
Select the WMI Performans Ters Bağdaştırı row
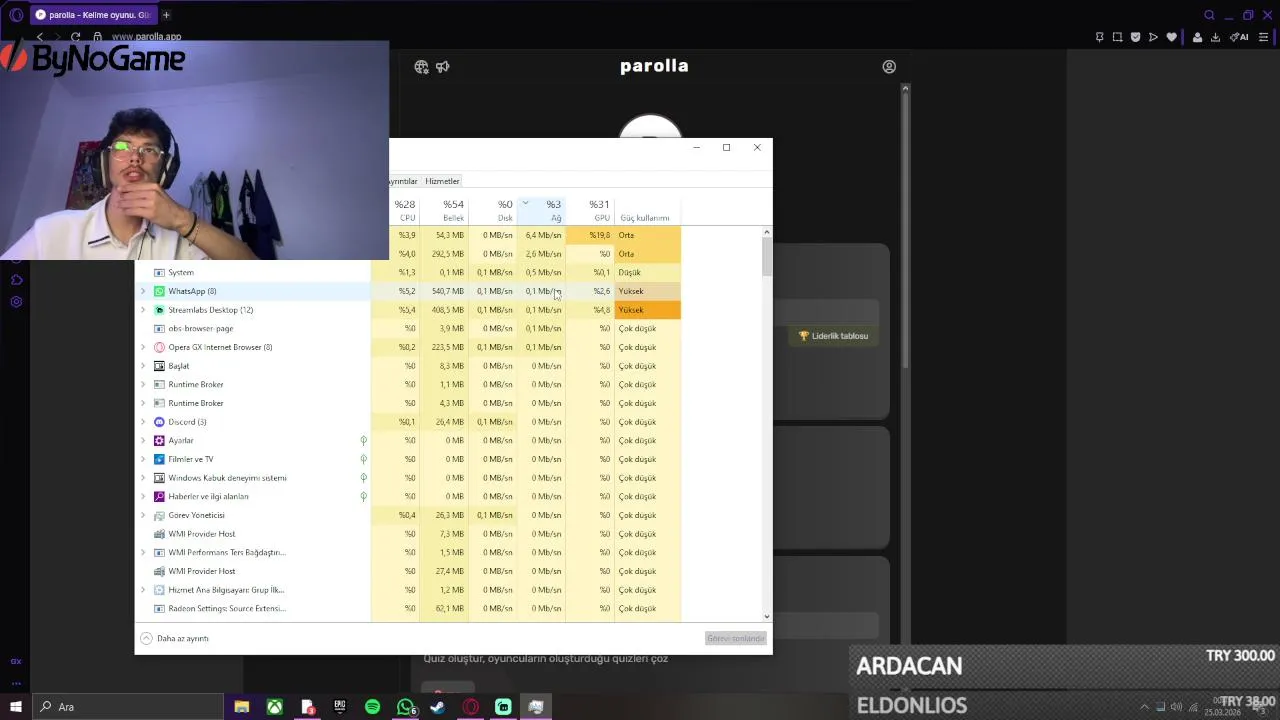[407, 553]
